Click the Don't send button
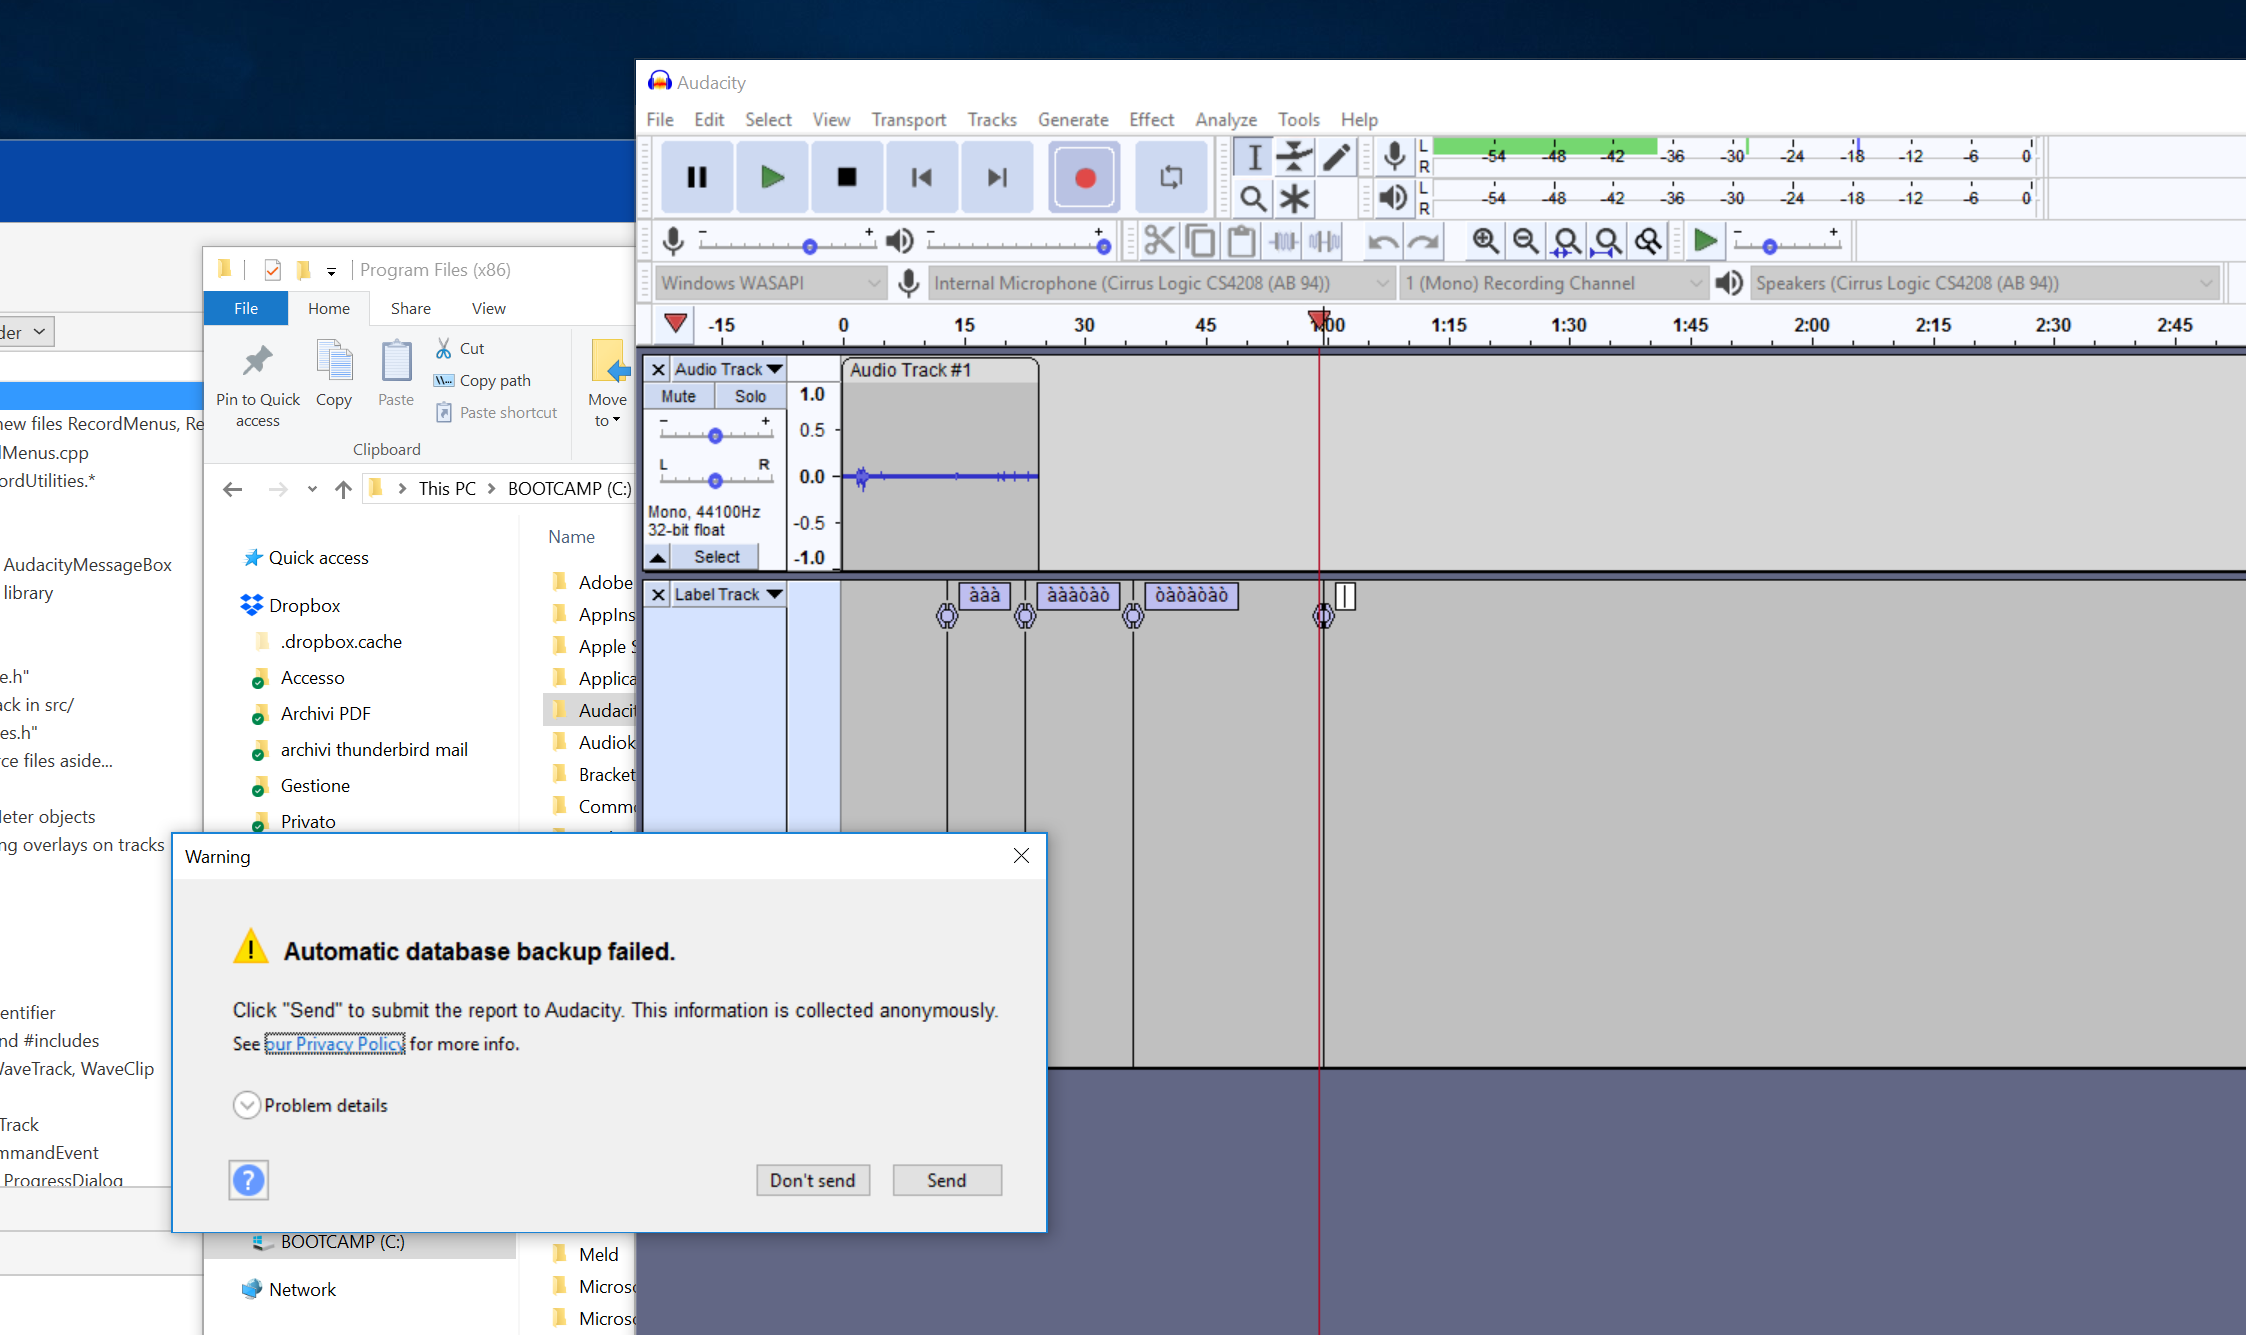This screenshot has height=1335, width=2246. tap(812, 1180)
